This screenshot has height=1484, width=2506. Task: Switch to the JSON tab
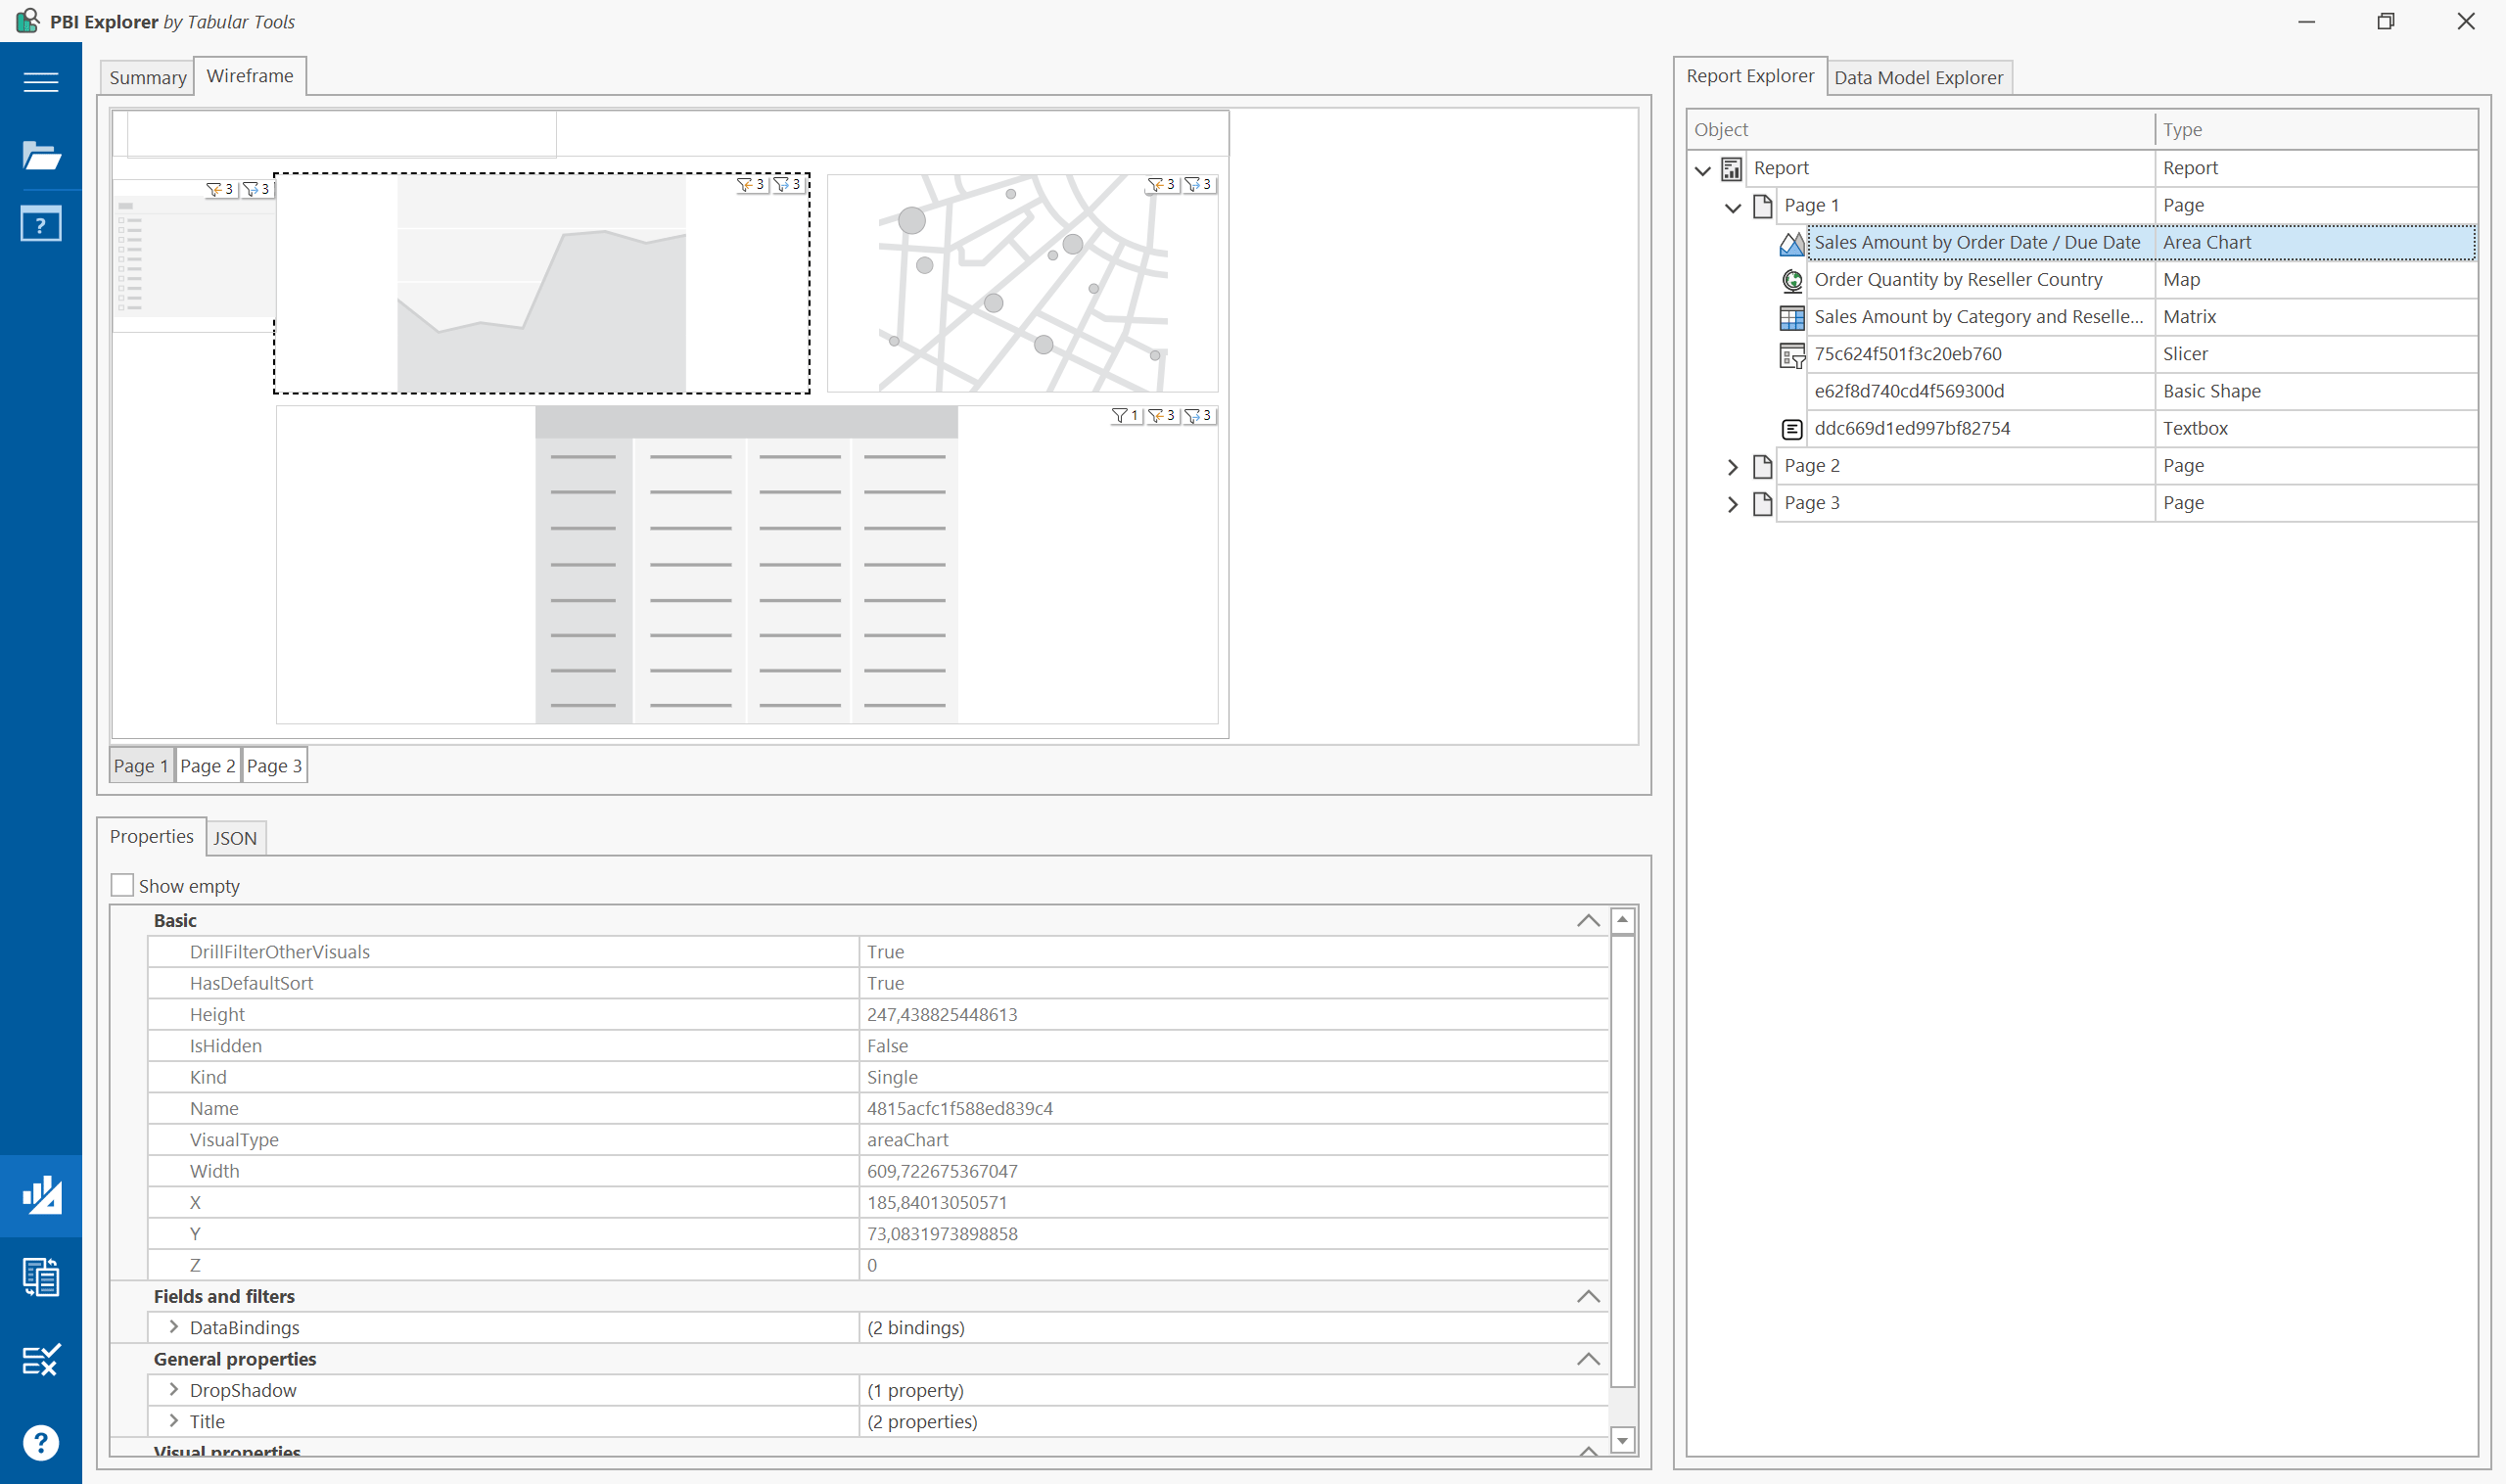point(235,838)
